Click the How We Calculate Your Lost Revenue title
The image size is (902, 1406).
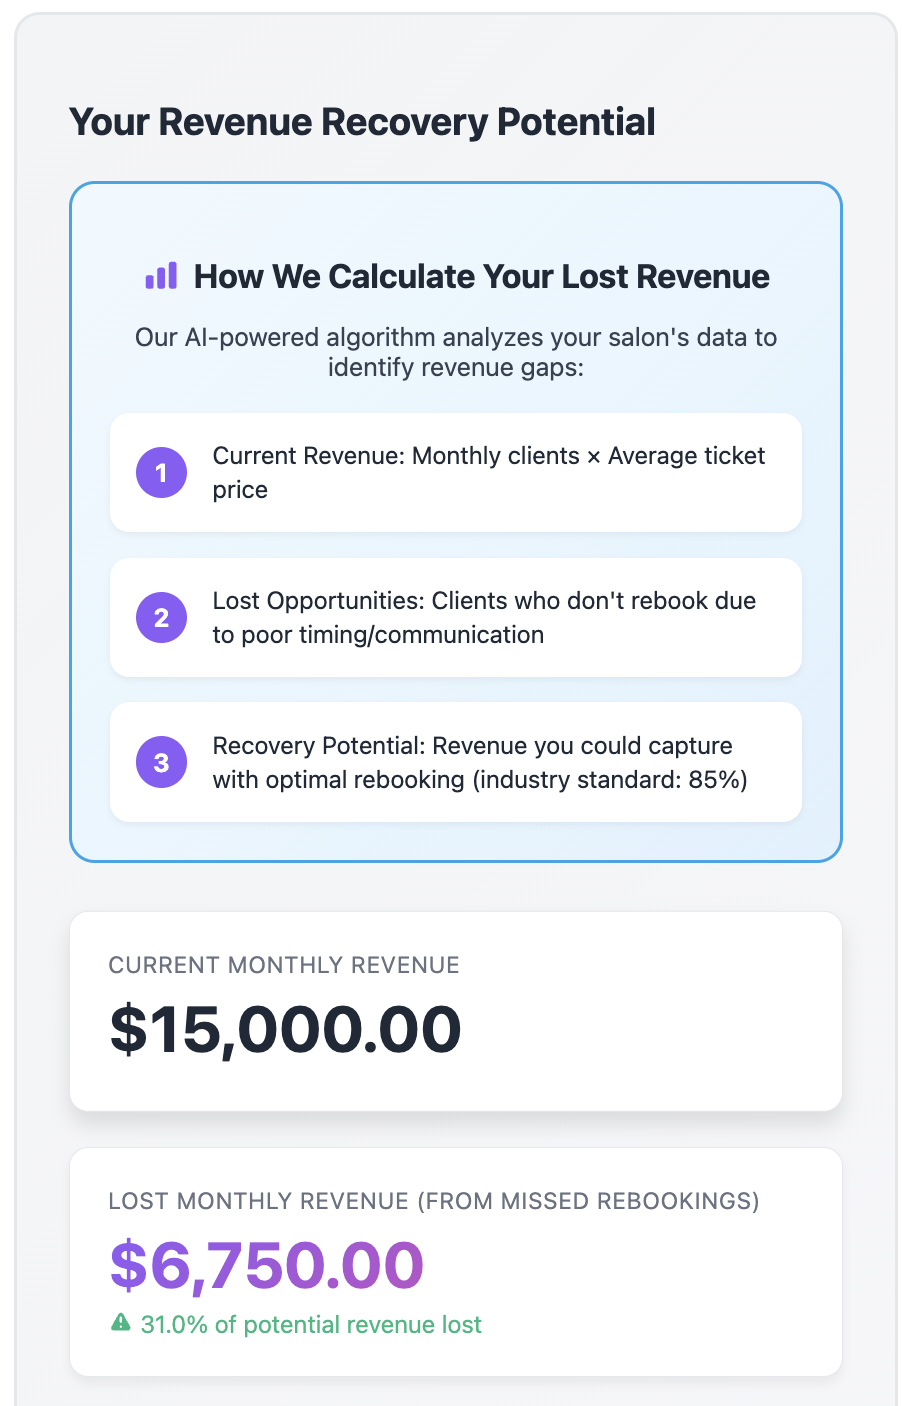(481, 276)
